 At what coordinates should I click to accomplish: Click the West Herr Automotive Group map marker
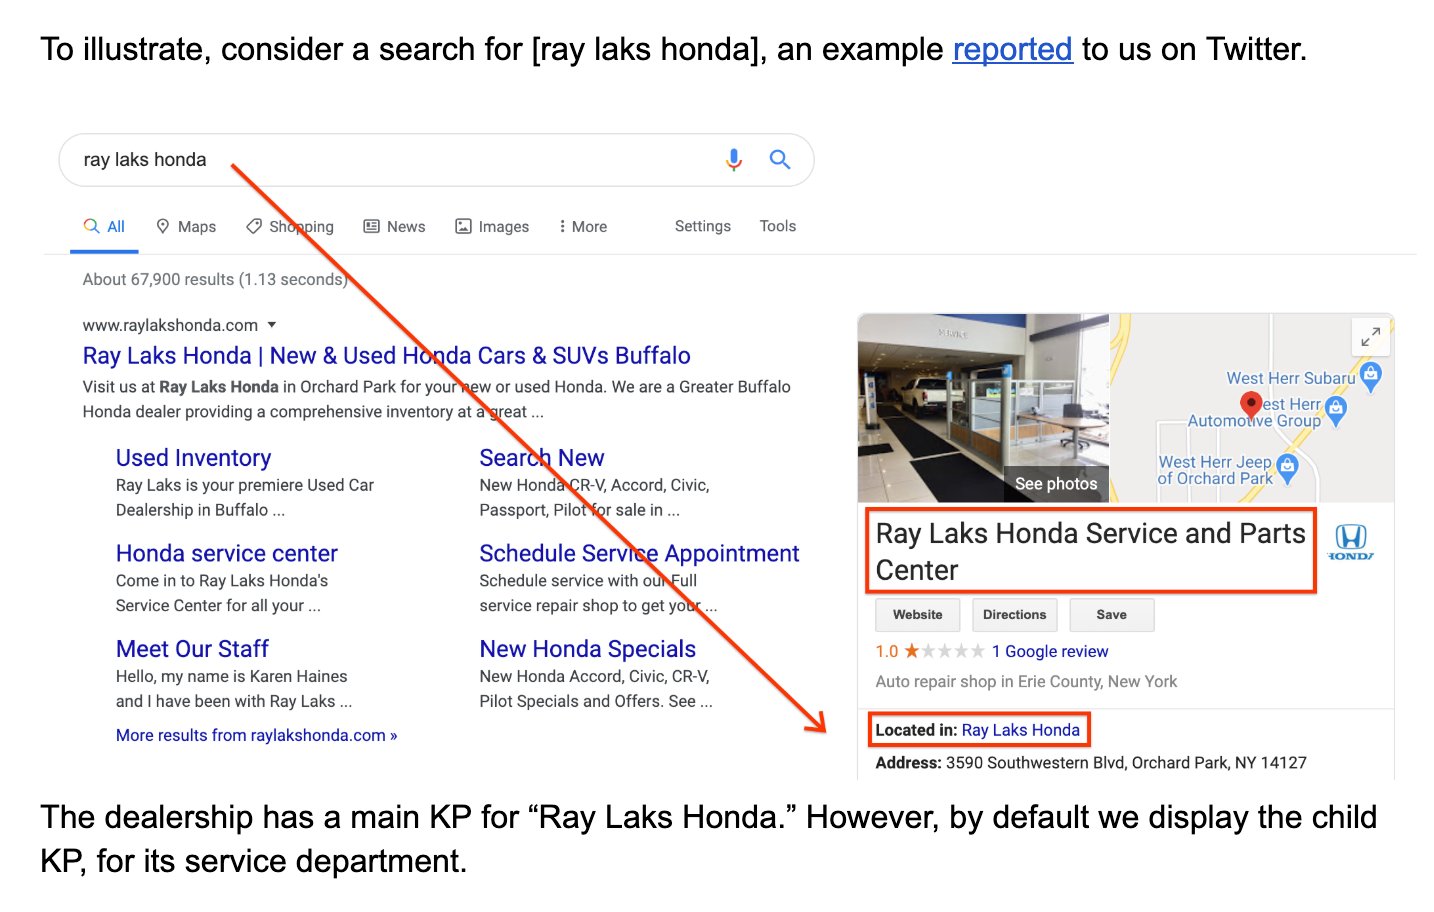tap(1336, 410)
